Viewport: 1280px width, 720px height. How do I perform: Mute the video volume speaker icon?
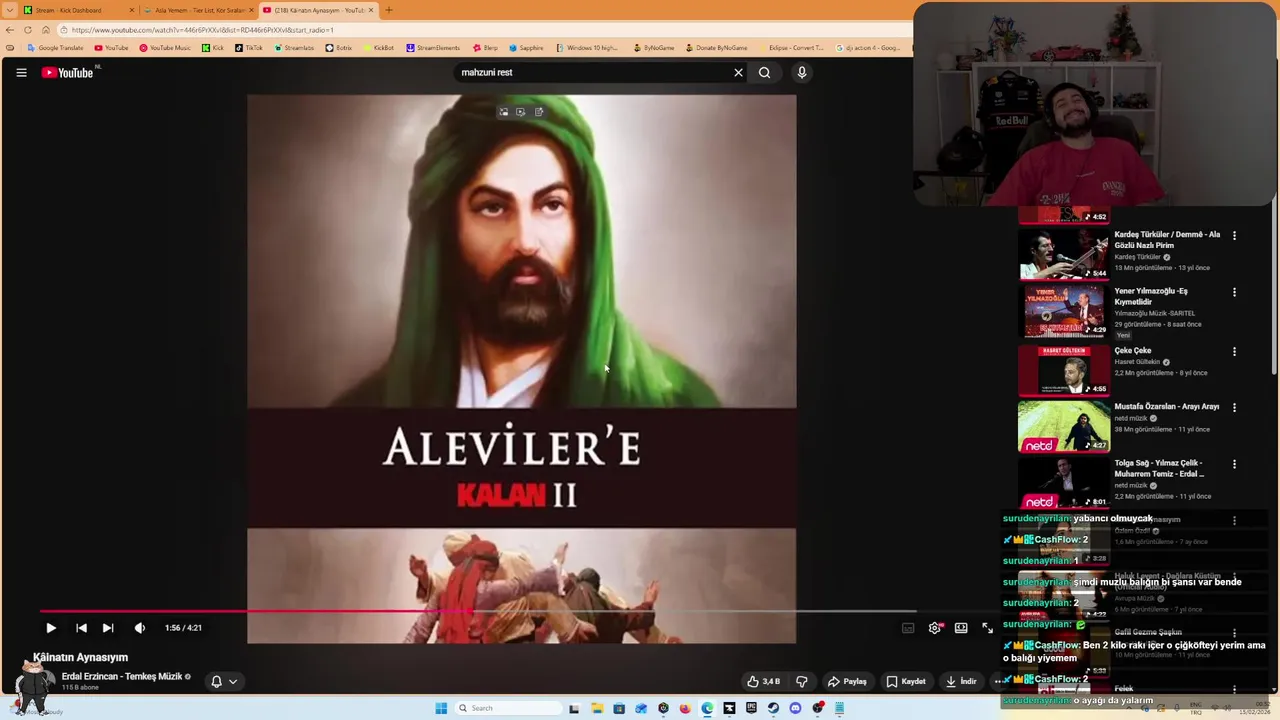(x=140, y=628)
